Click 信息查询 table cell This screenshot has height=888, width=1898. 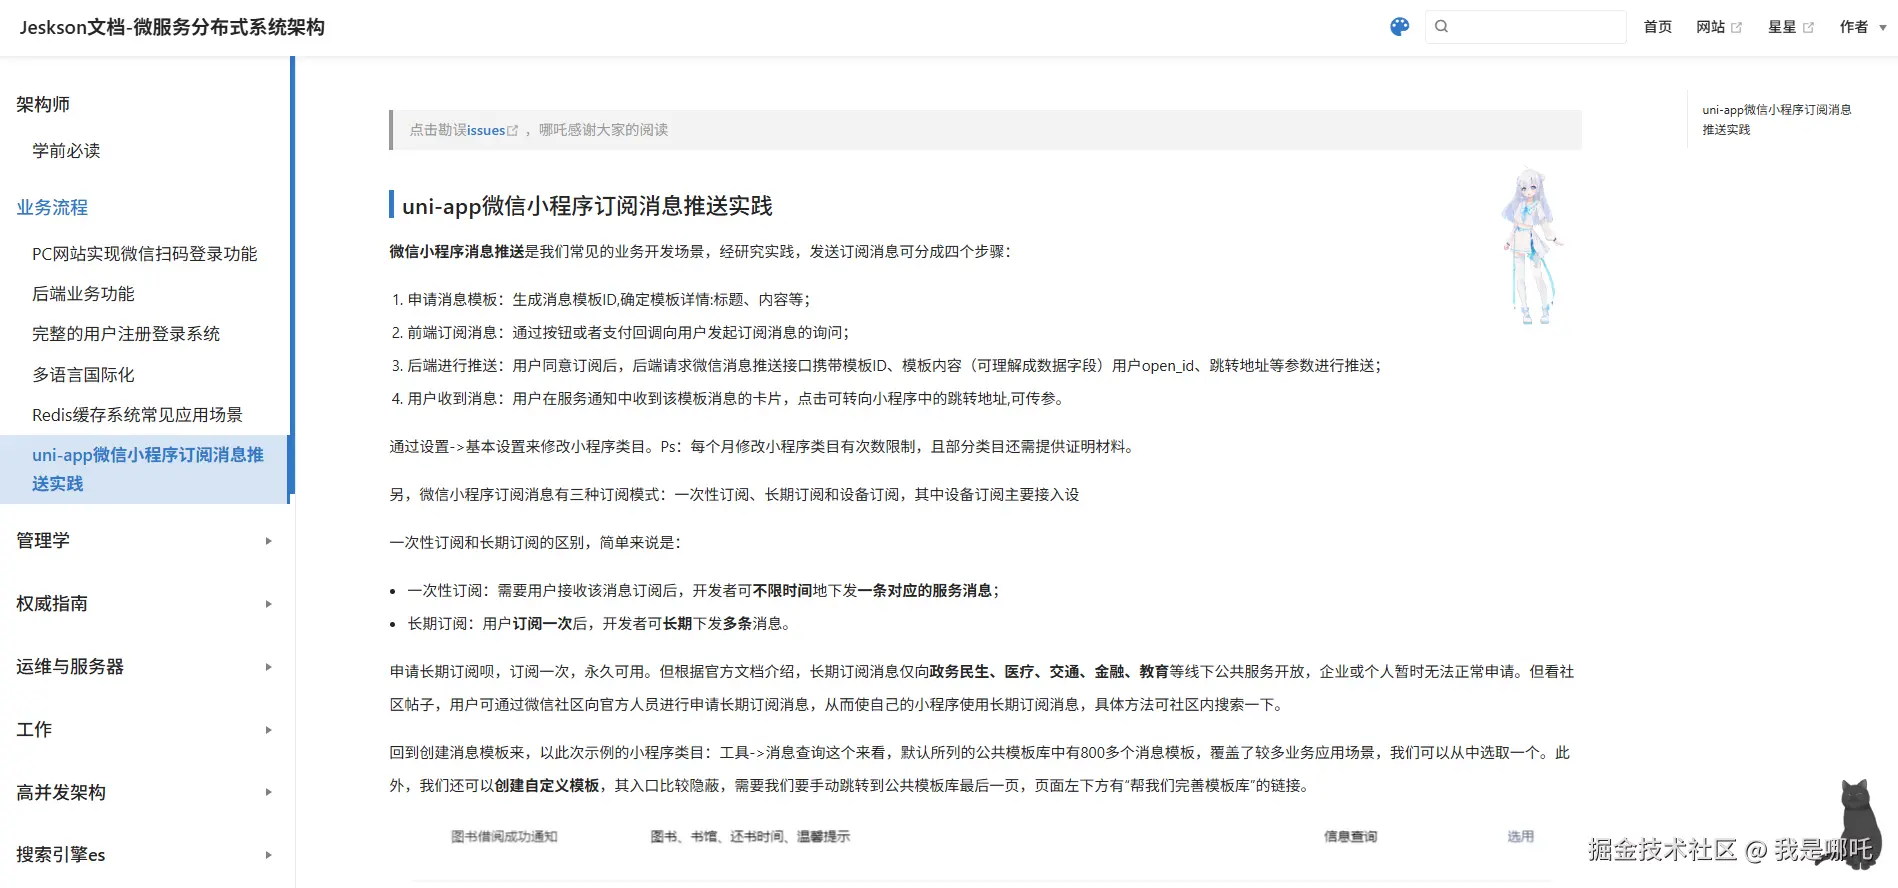(1350, 837)
